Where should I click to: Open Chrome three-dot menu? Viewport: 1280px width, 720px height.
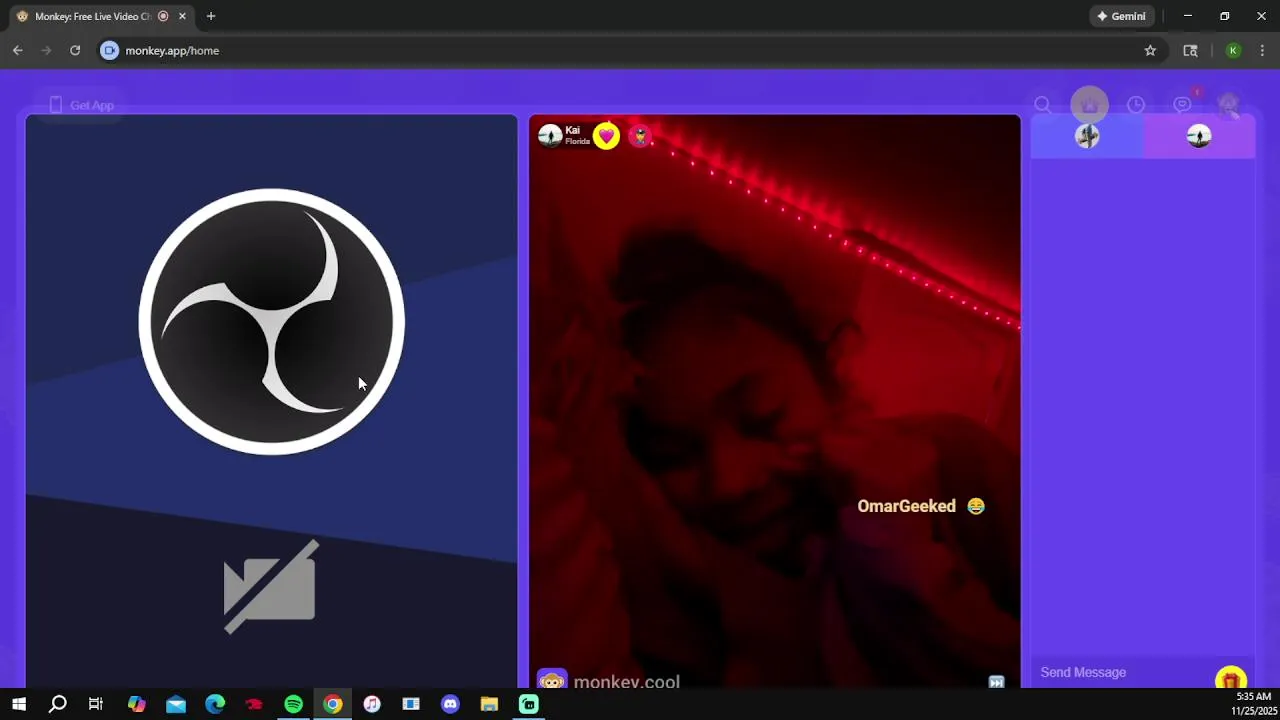click(1262, 50)
